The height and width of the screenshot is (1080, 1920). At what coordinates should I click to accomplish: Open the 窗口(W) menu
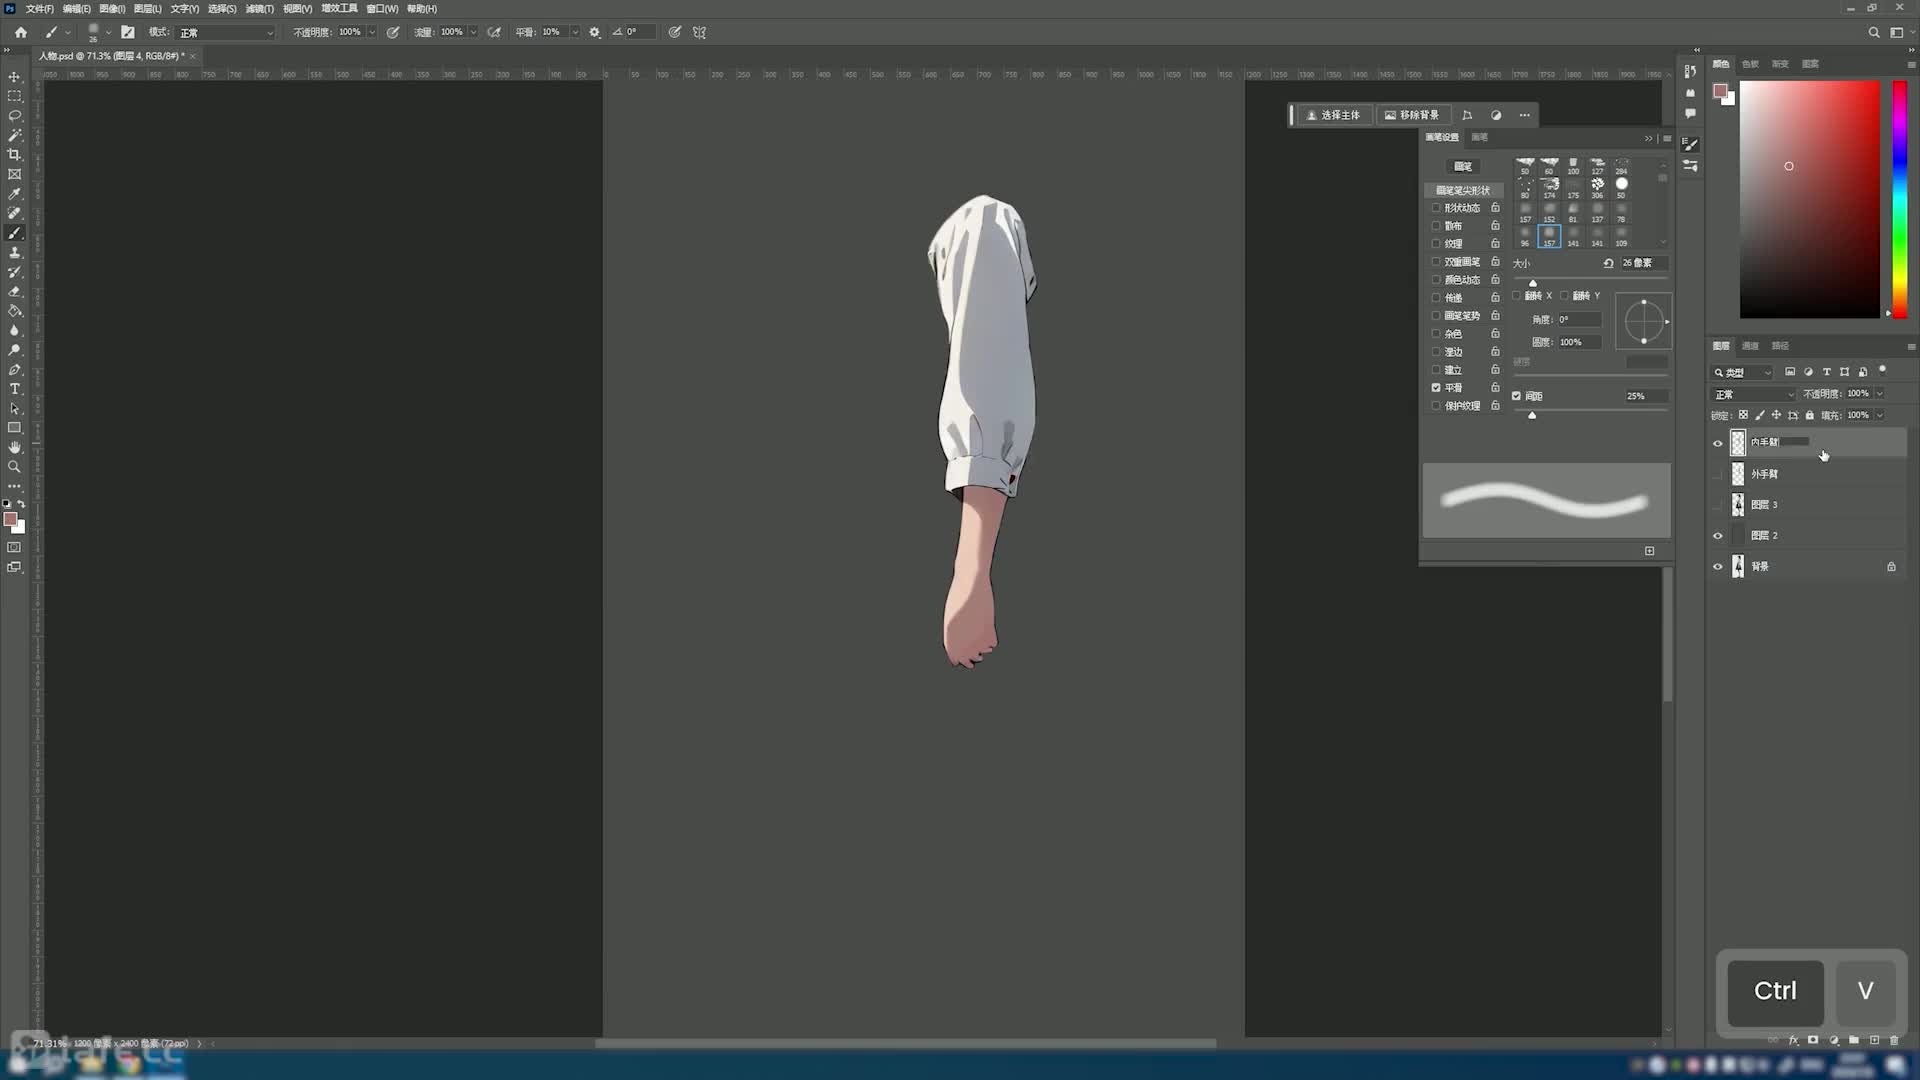[382, 8]
